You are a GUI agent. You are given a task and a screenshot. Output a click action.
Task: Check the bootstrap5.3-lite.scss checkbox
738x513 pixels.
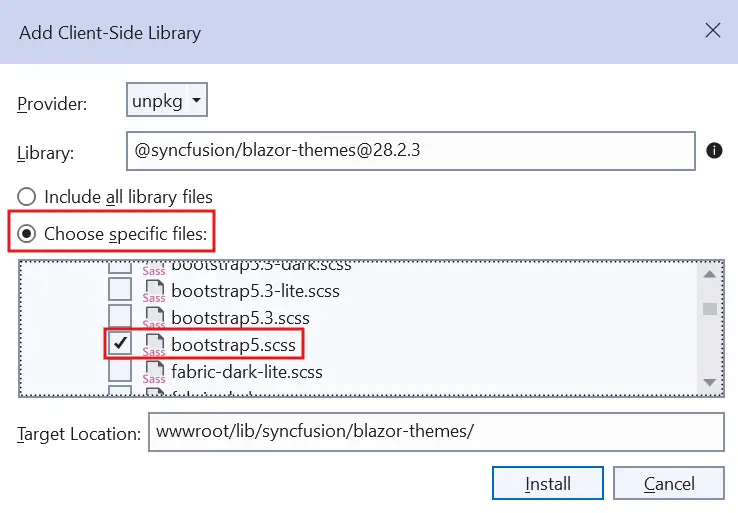(120, 291)
